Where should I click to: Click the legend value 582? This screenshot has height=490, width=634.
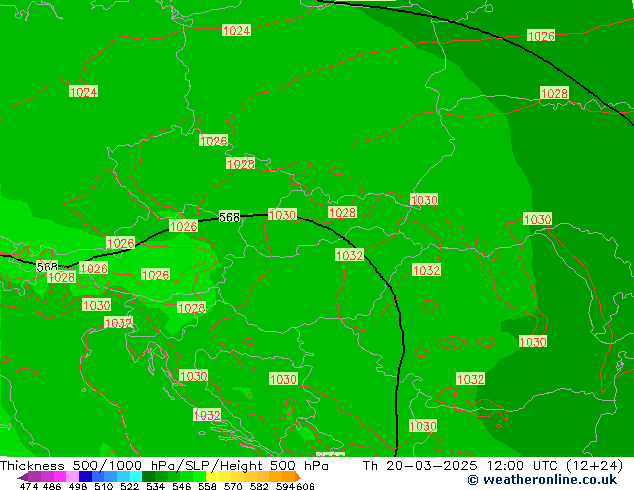(x=259, y=486)
